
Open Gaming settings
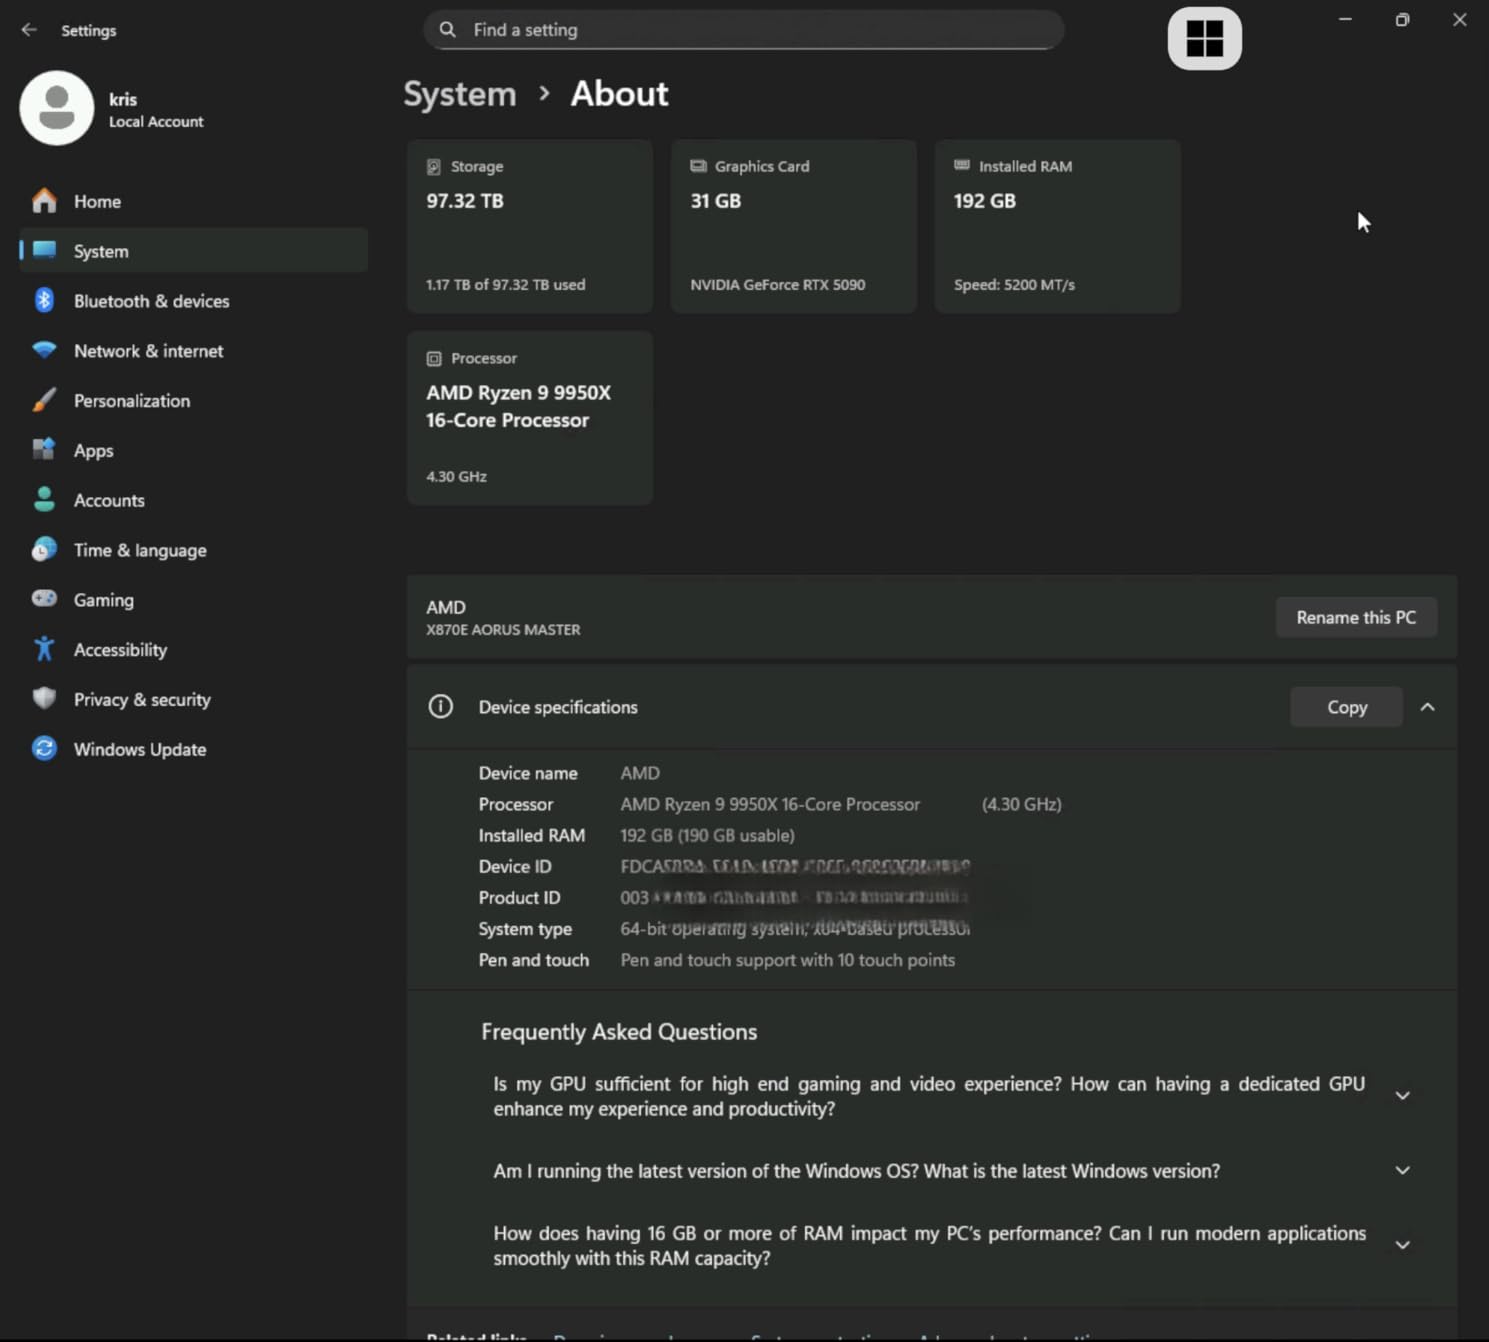pyautogui.click(x=194, y=600)
